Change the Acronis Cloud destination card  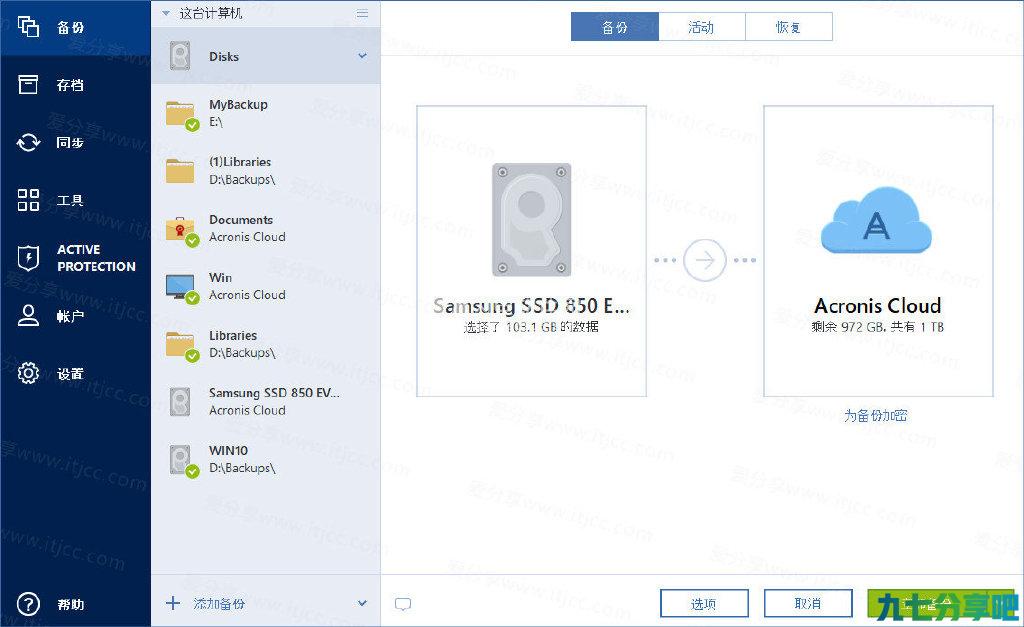(x=878, y=251)
